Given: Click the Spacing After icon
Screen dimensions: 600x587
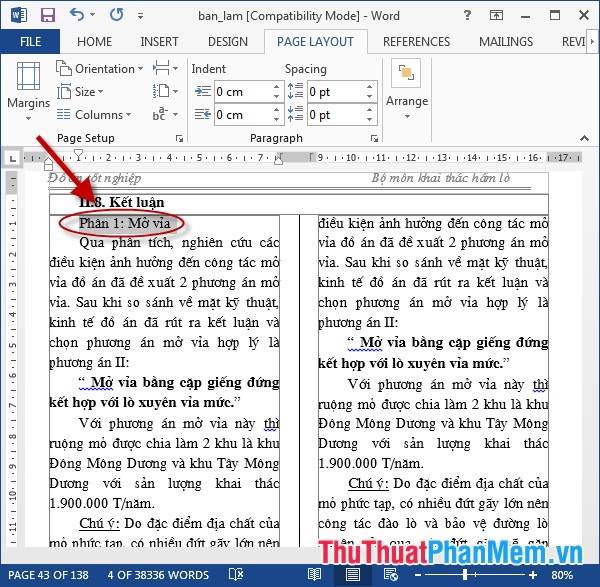Looking at the screenshot, I should coord(295,114).
